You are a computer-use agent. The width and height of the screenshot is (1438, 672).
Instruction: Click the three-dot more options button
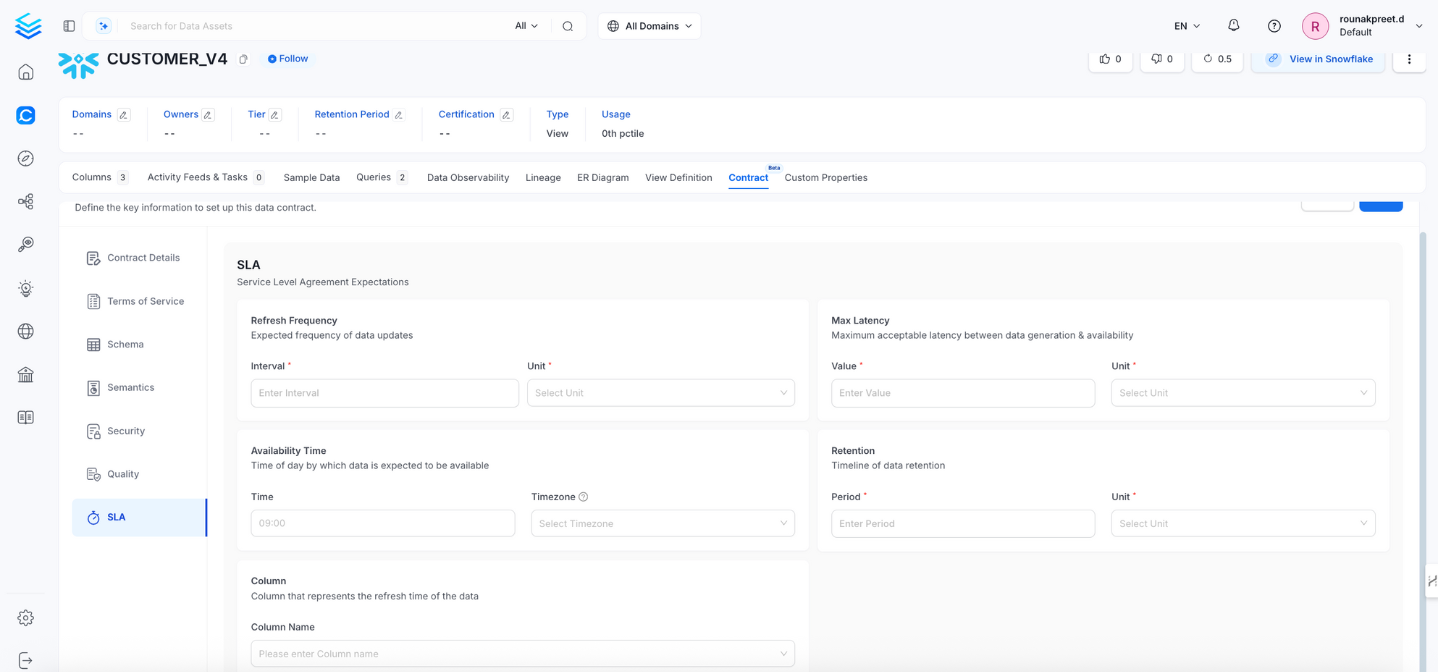[1409, 59]
